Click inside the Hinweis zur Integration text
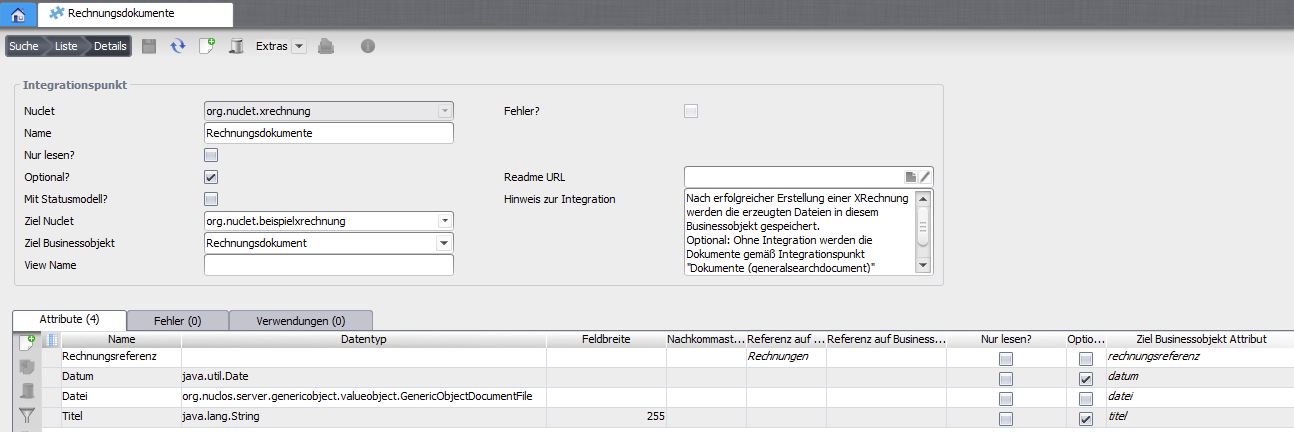This screenshot has height=432, width=1294. pos(800,231)
